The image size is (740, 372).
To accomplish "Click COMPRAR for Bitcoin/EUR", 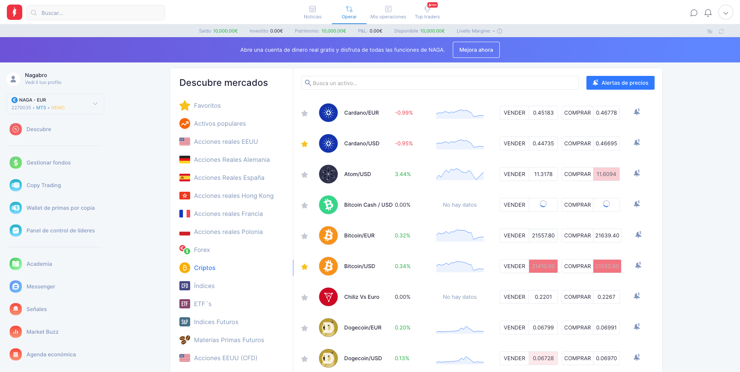I will click(x=591, y=236).
